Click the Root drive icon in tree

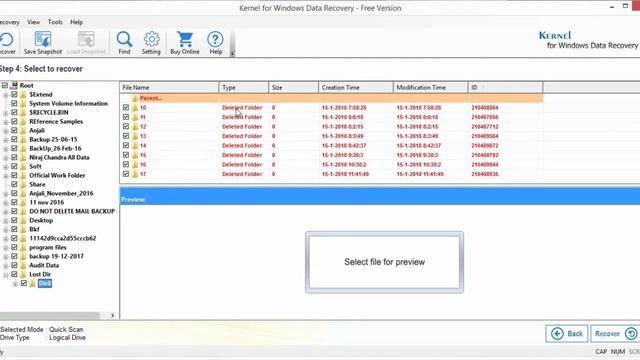pos(14,85)
